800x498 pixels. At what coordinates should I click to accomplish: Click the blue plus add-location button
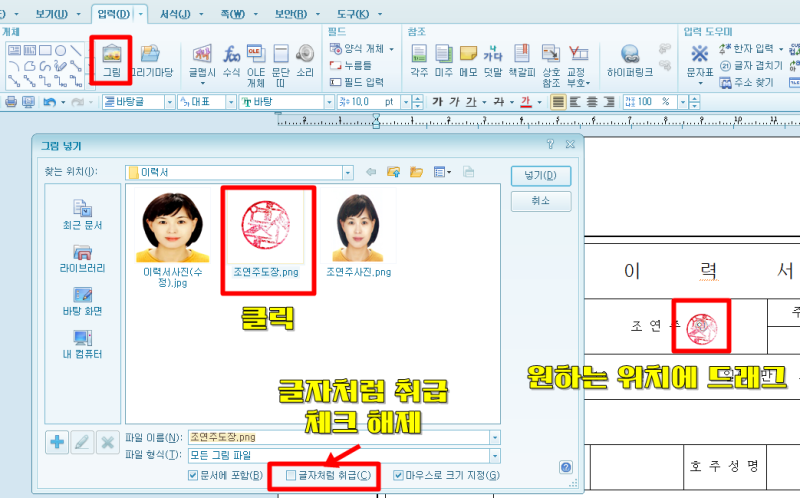[x=57, y=442]
